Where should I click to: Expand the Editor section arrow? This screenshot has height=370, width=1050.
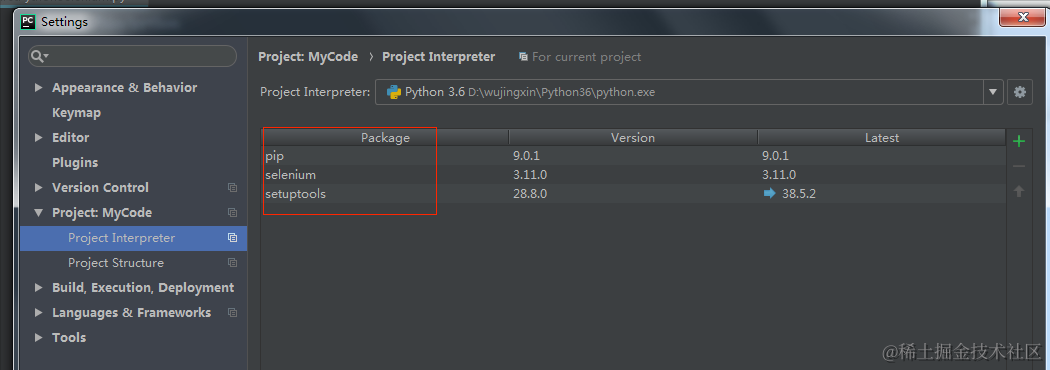click(x=38, y=137)
